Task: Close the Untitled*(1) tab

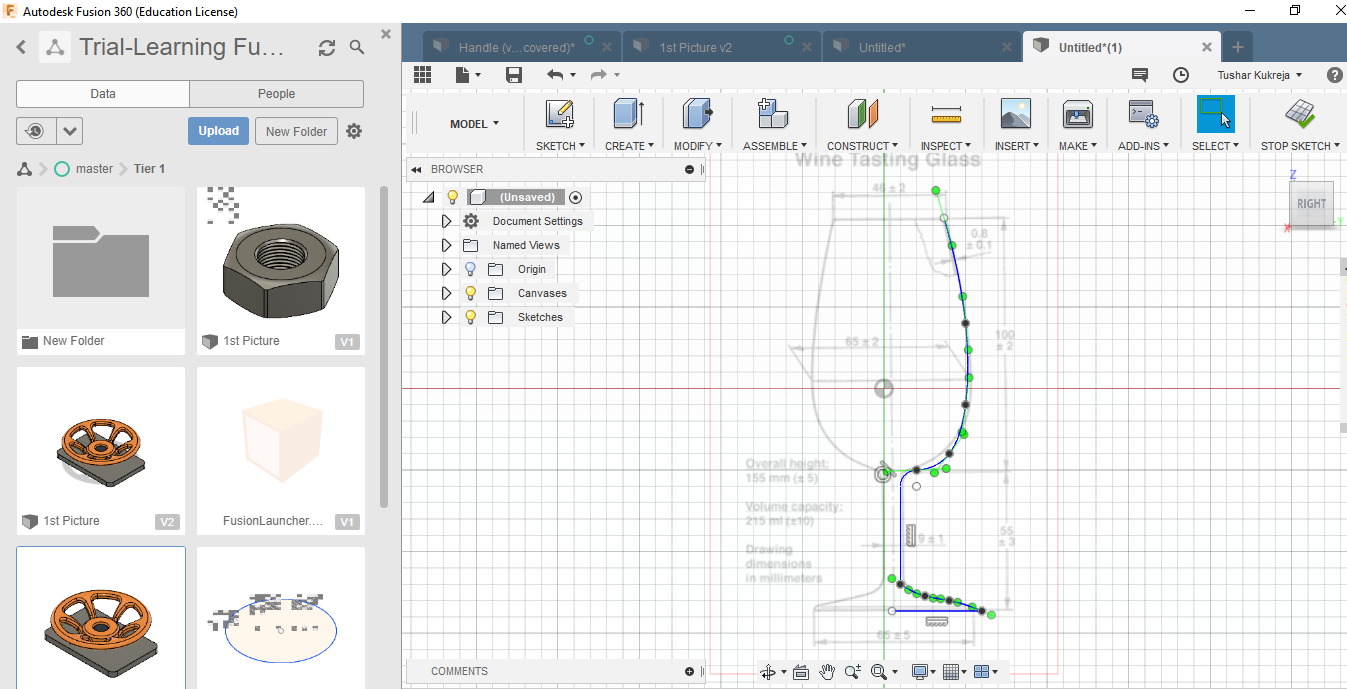Action: [x=1207, y=47]
